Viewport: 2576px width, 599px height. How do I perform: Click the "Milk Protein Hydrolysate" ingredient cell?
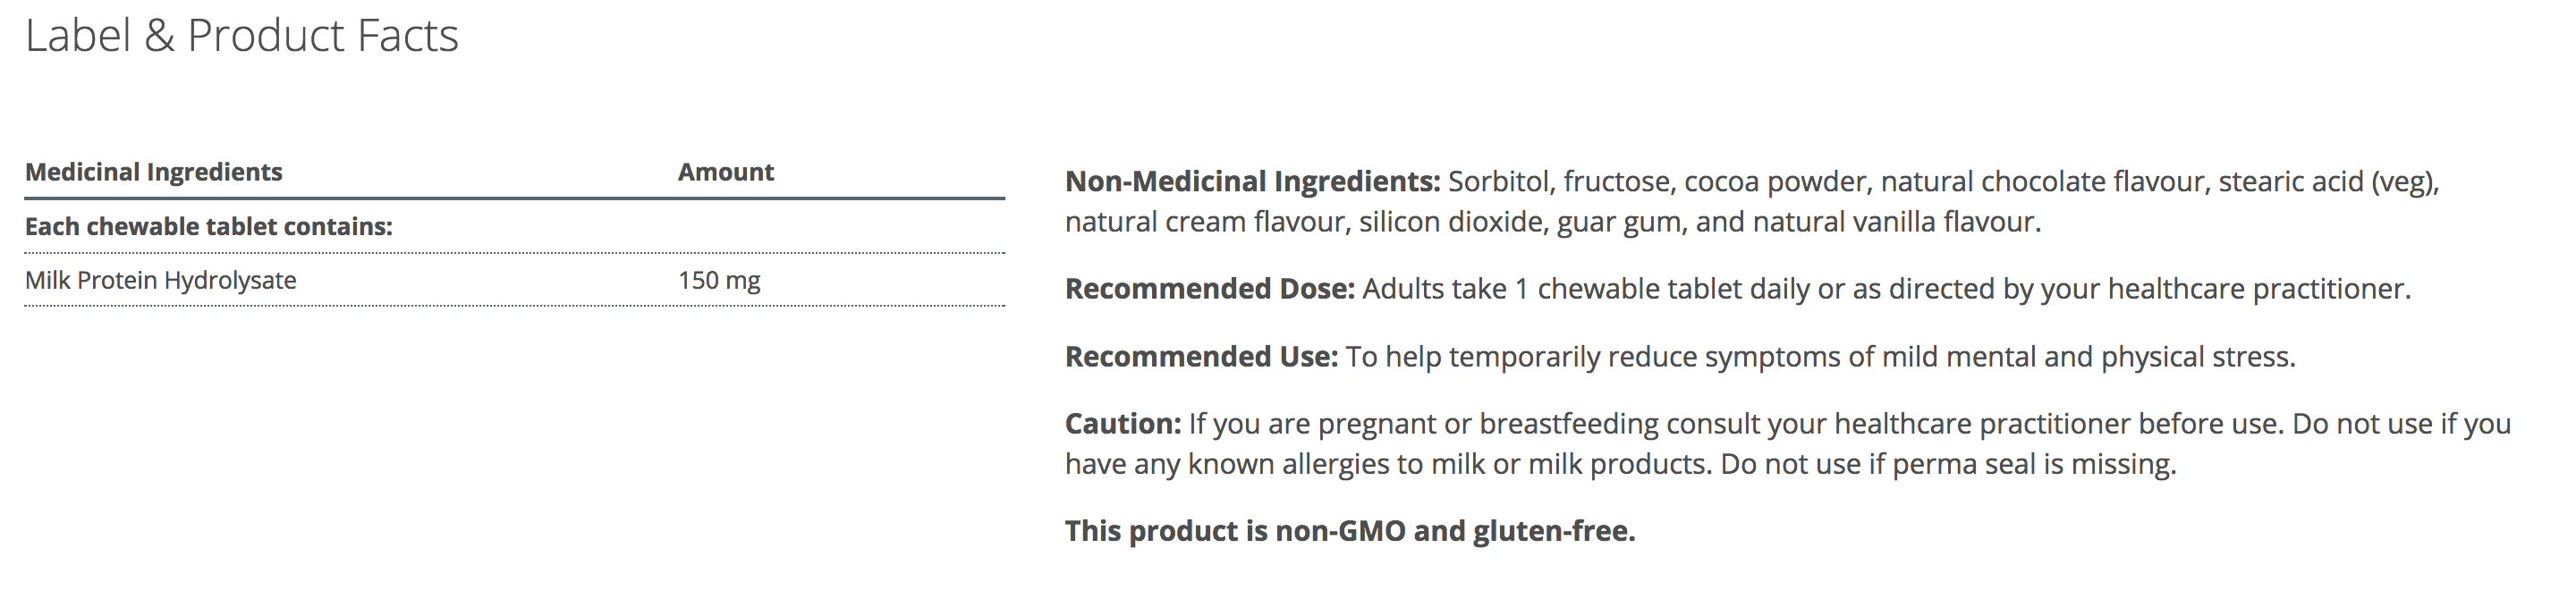[160, 280]
